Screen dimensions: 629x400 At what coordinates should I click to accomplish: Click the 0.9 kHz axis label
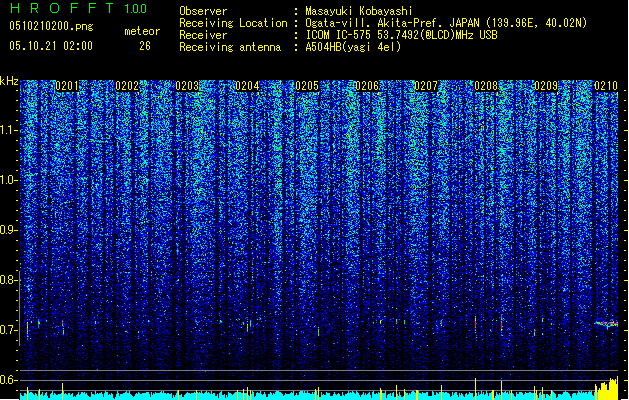coord(9,230)
